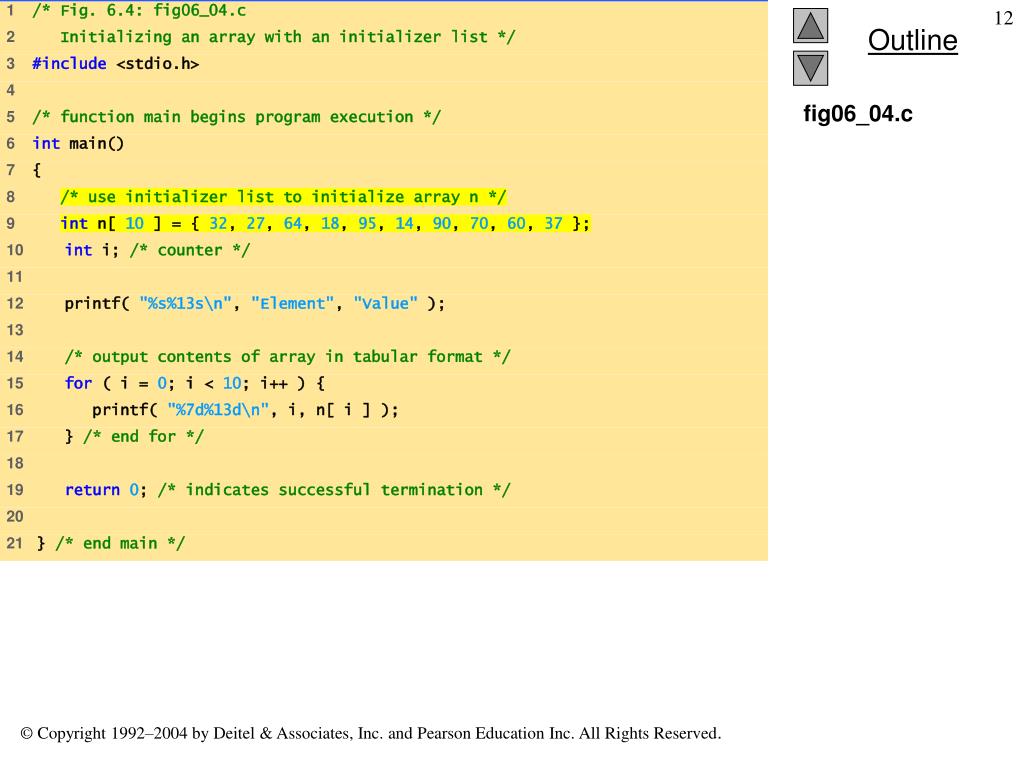Click the value 64 in initializer list

coord(293,223)
